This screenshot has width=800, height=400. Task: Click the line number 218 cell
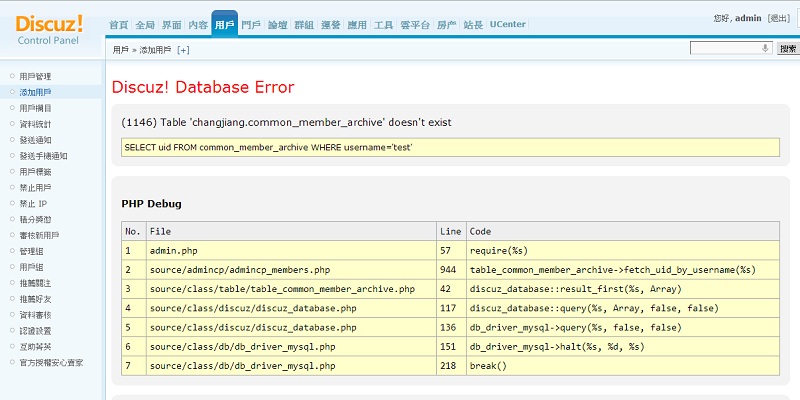tap(452, 366)
